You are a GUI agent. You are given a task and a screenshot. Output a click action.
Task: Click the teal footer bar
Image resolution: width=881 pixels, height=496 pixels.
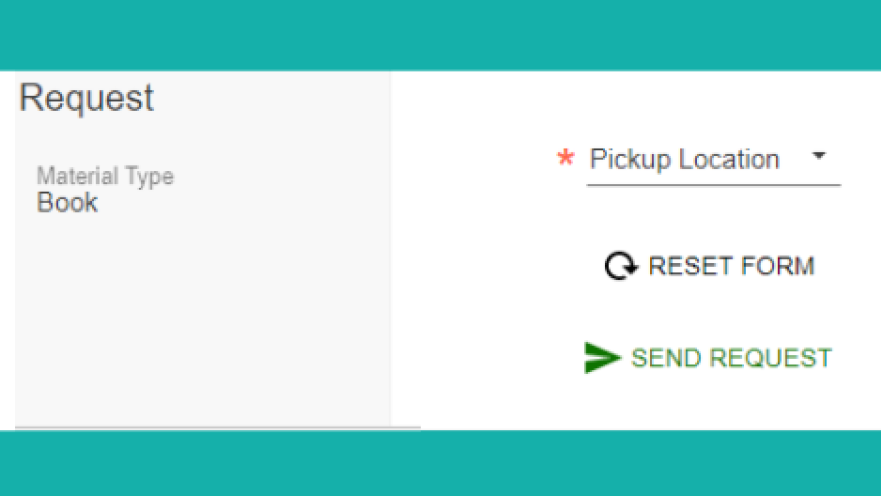pyautogui.click(x=440, y=463)
